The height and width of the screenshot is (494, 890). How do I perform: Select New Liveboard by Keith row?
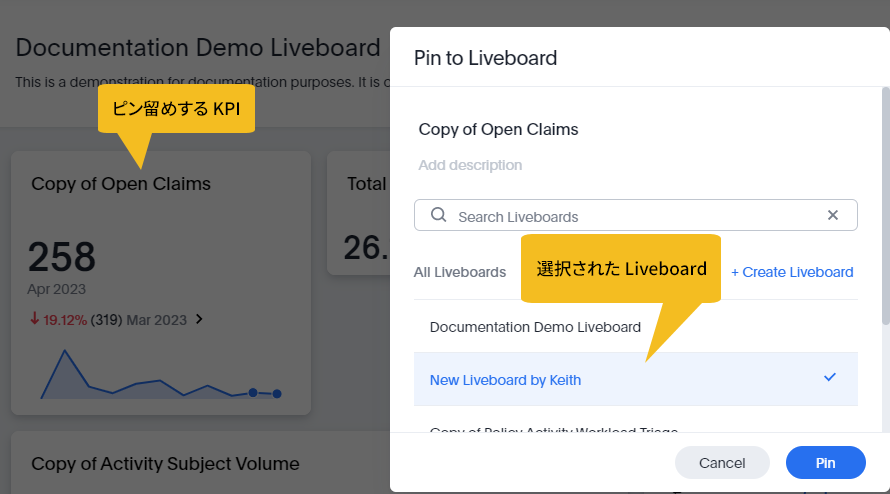tap(635, 379)
